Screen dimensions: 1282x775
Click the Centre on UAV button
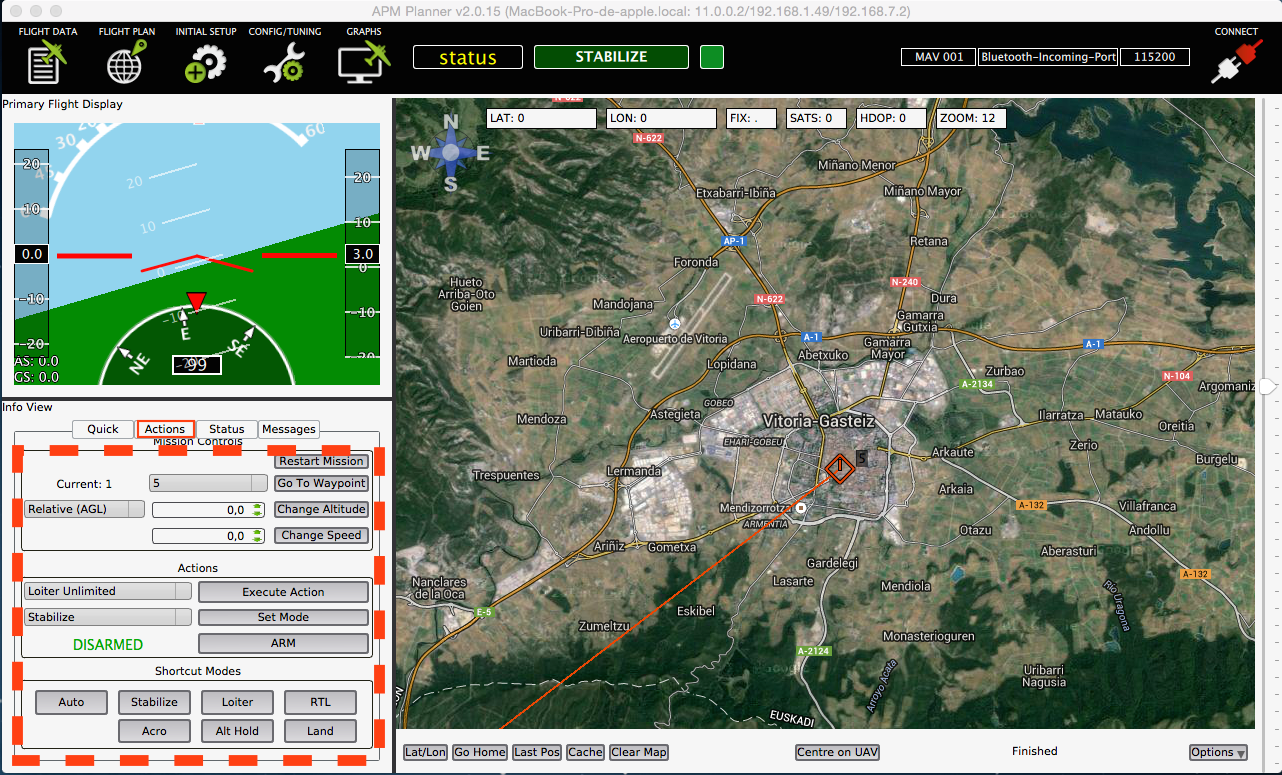point(837,752)
